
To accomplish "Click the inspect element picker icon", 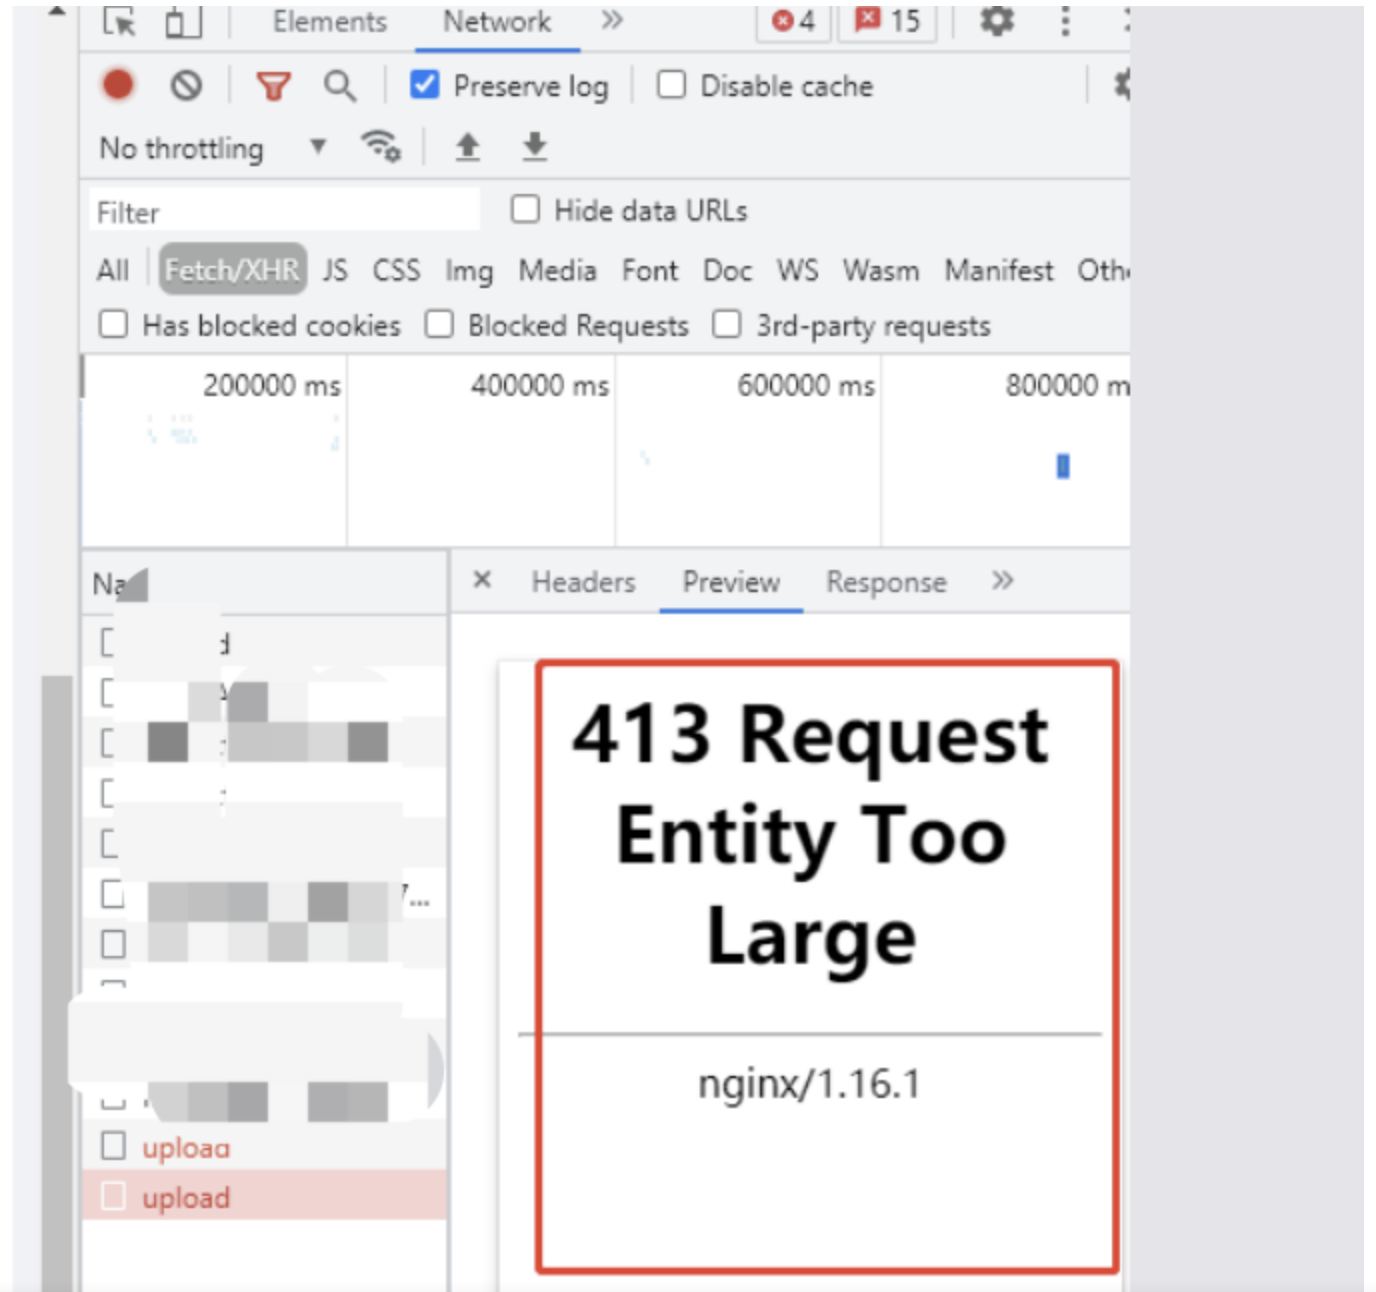I will (x=120, y=21).
